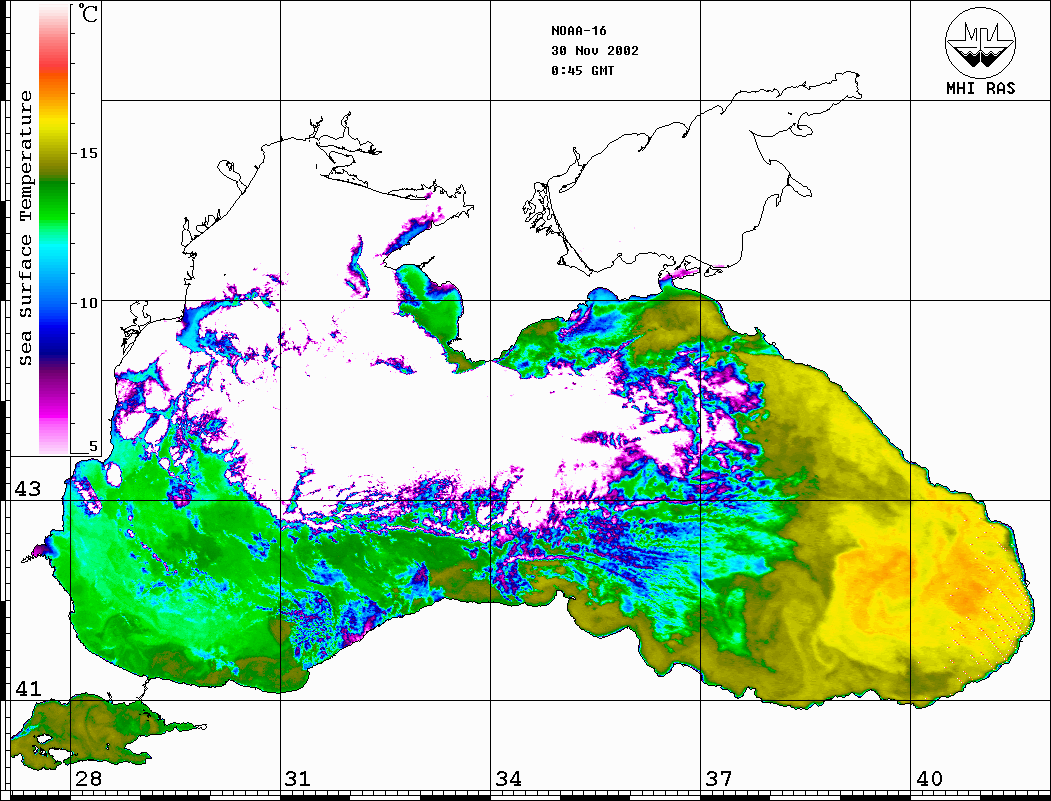Click longitude label '31'
1051x801 pixels.
click(x=298, y=779)
